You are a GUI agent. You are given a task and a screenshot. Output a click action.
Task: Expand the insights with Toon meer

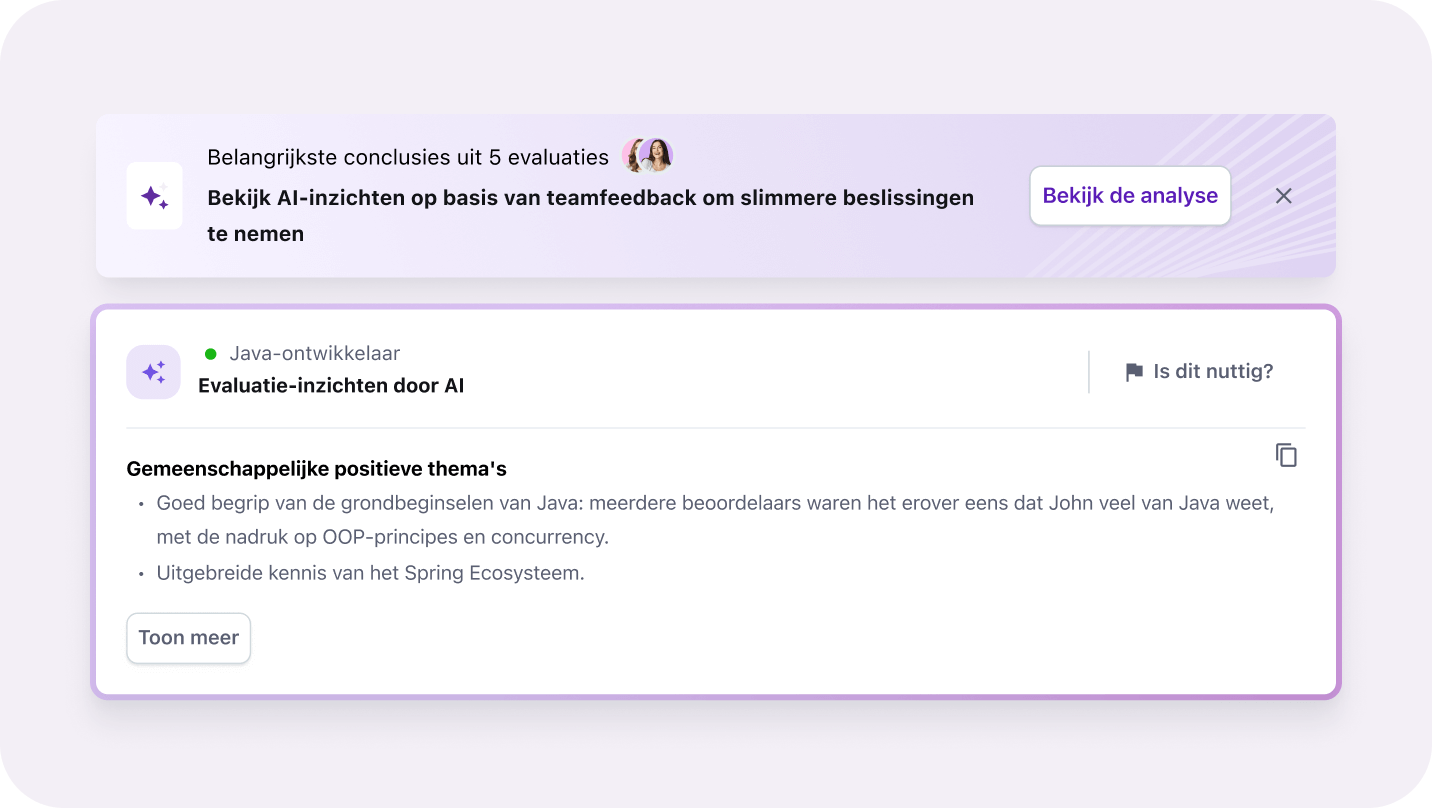[x=188, y=638]
